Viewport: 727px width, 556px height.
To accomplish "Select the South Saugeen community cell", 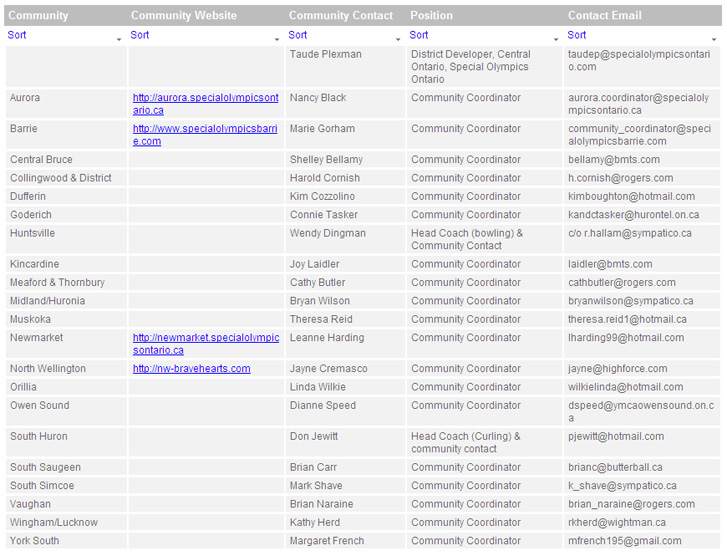I will point(66,467).
